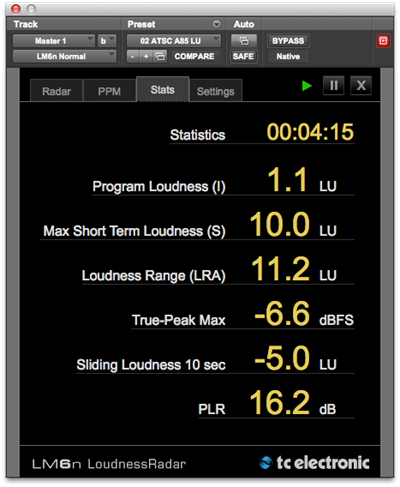Viewport: 400px width, 487px height.
Task: Open the 02 ATSC A85 LU preset dropdown
Action: coord(174,41)
